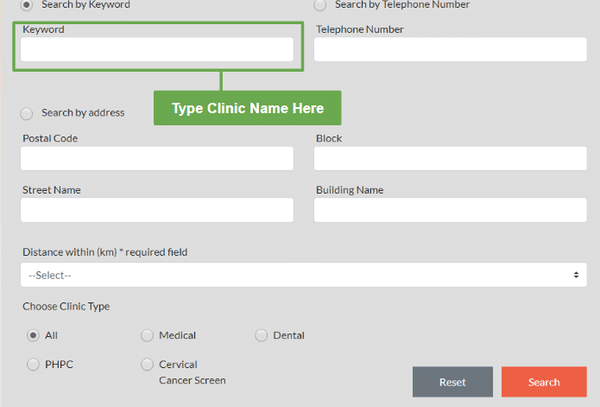
Task: Select the PHPC clinic type
Action: tap(33, 364)
